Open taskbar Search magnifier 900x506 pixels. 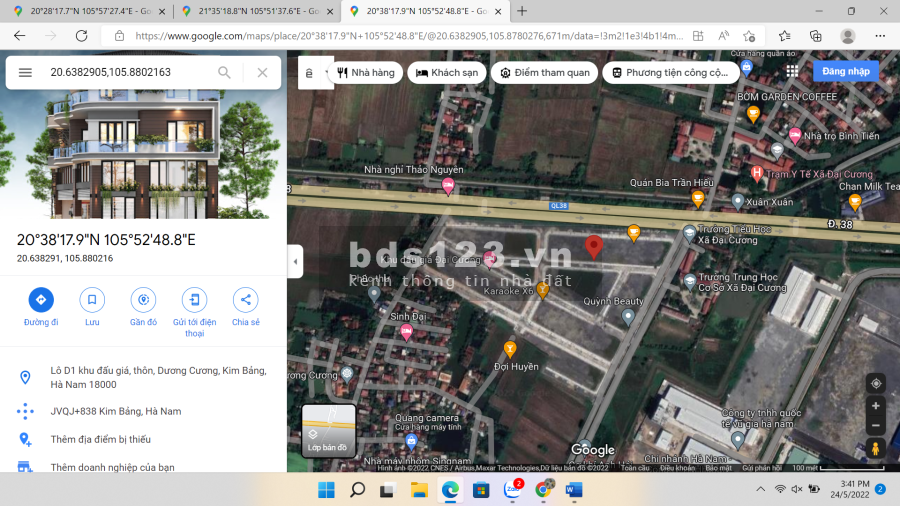pos(357,490)
